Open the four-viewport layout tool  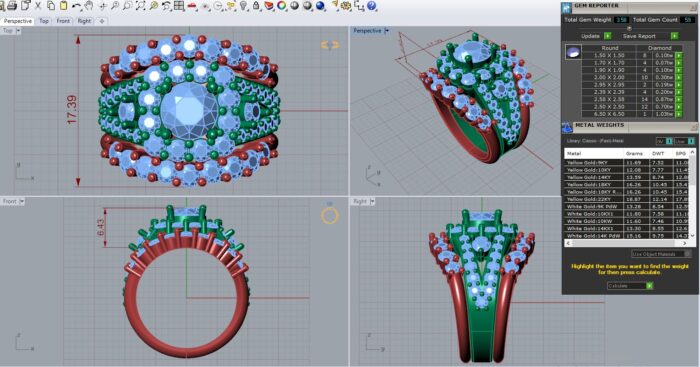[179, 6]
